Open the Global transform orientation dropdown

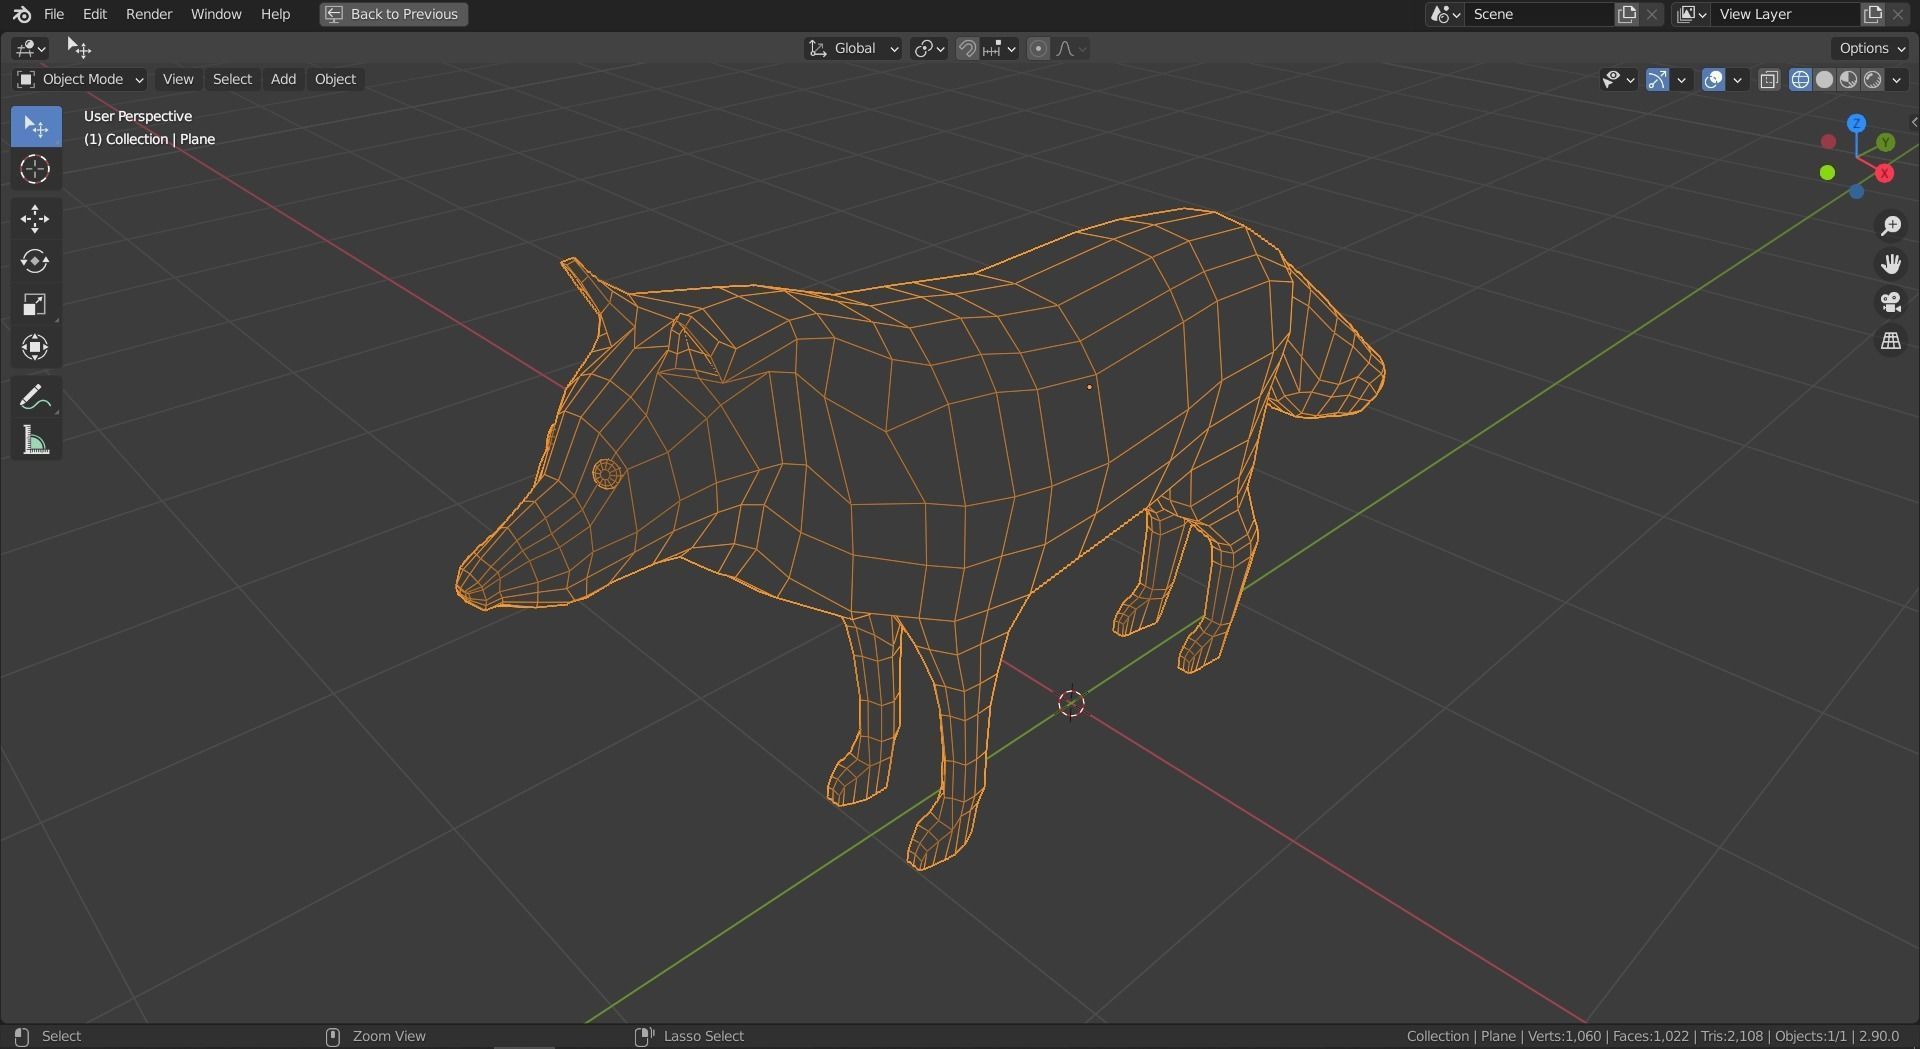(853, 48)
